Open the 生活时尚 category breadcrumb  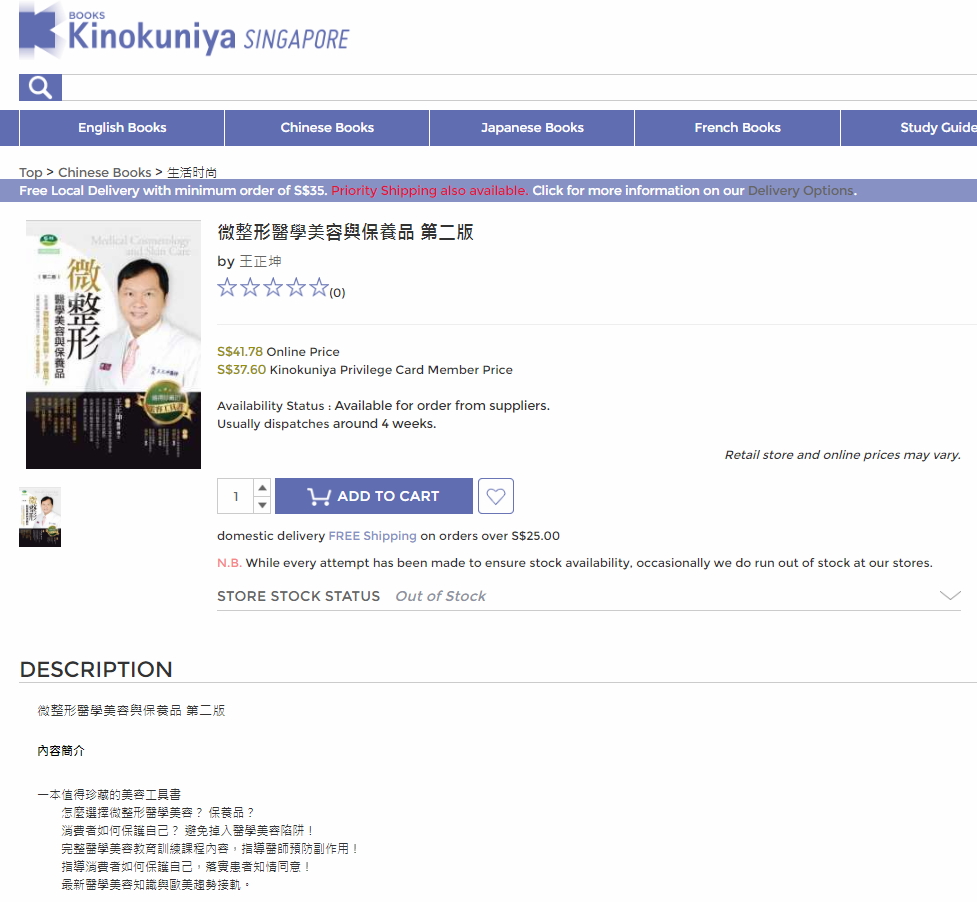point(192,173)
